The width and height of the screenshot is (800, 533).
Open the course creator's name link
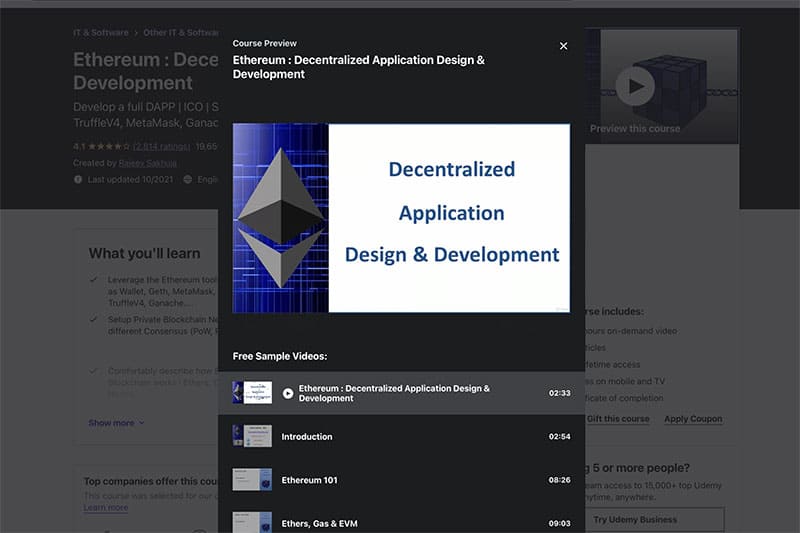[x=147, y=163]
